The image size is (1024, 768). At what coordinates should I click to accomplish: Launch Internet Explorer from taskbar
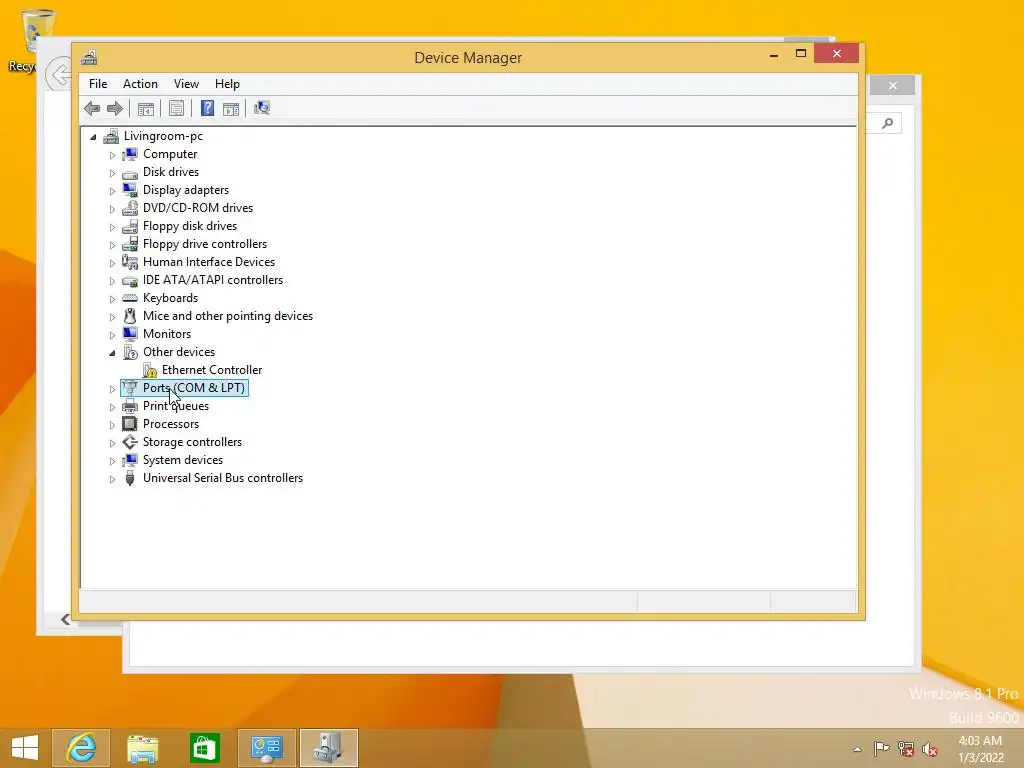[x=81, y=748]
